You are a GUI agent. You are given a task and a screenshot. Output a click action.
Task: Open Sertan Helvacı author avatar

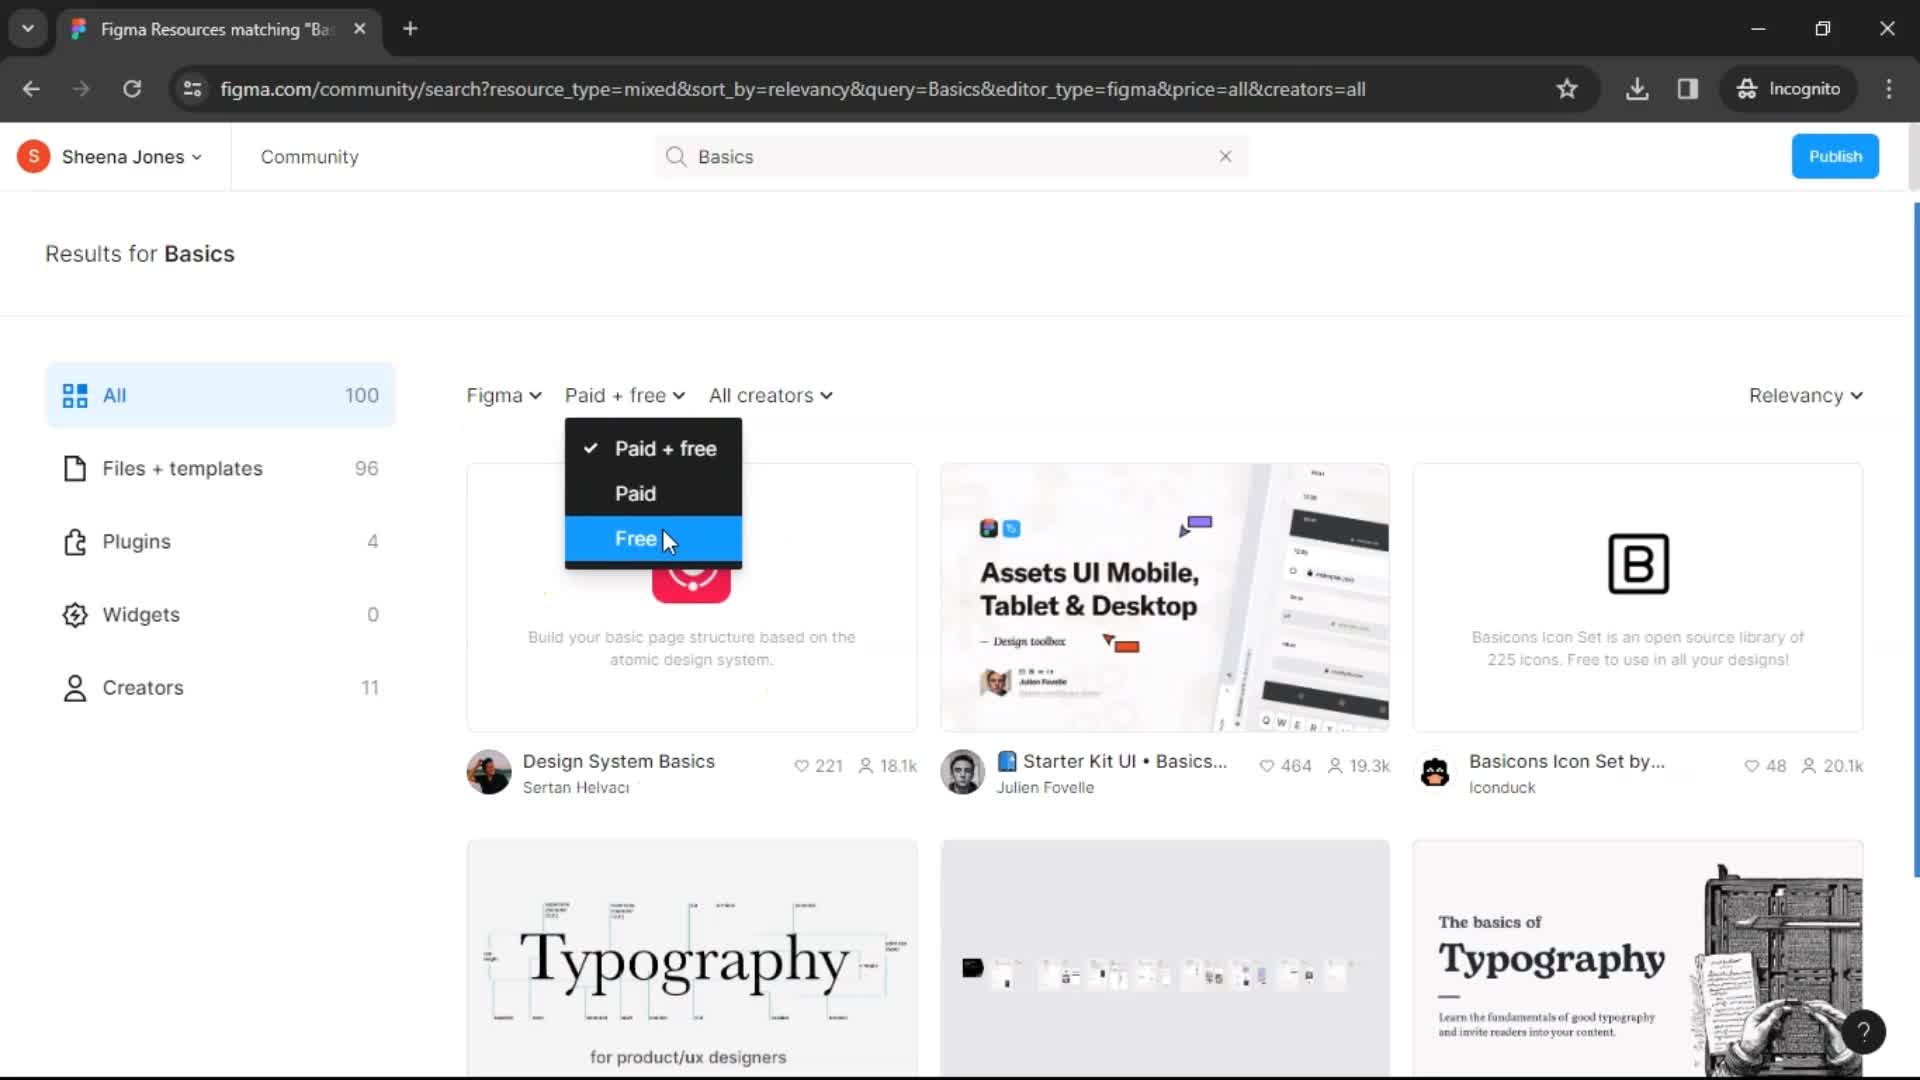coord(489,772)
